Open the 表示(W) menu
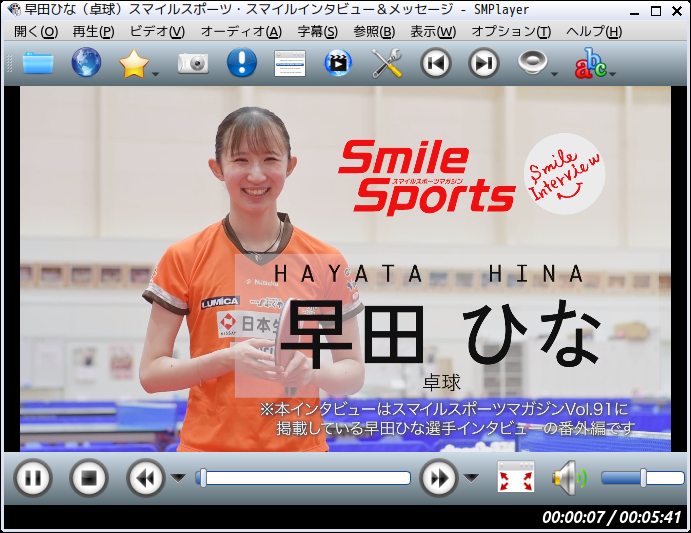Image resolution: width=691 pixels, height=533 pixels. 433,32
